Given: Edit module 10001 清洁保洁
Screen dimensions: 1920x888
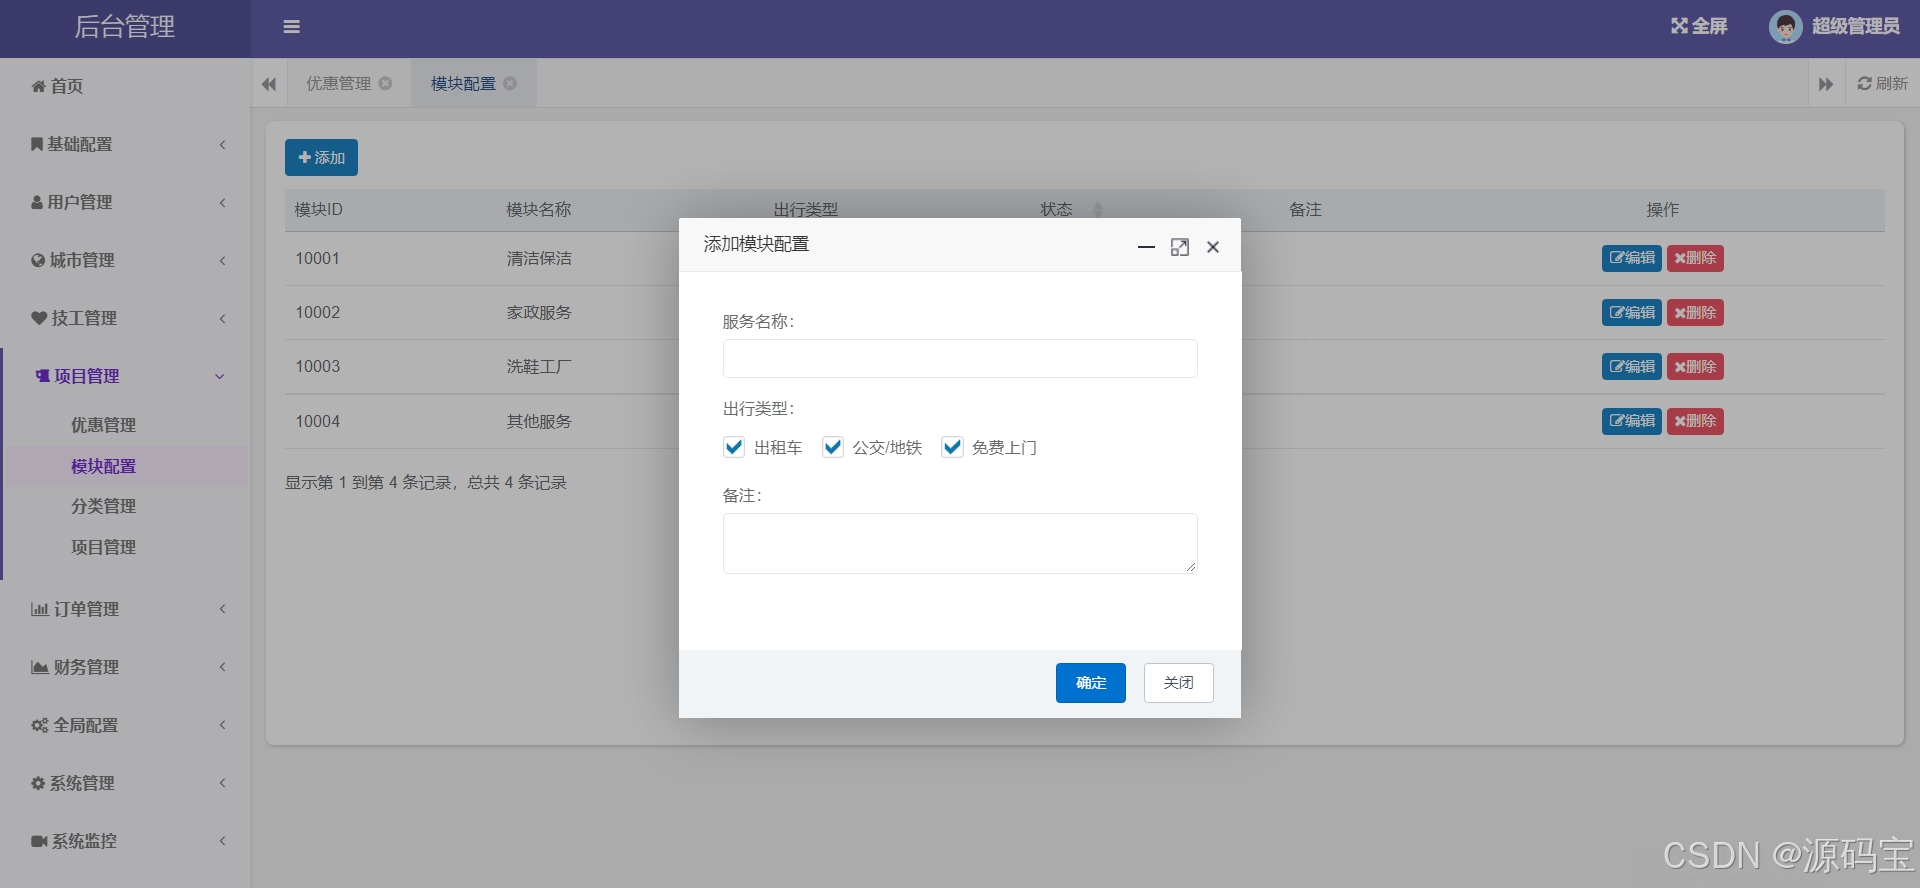Looking at the screenshot, I should [x=1632, y=258].
